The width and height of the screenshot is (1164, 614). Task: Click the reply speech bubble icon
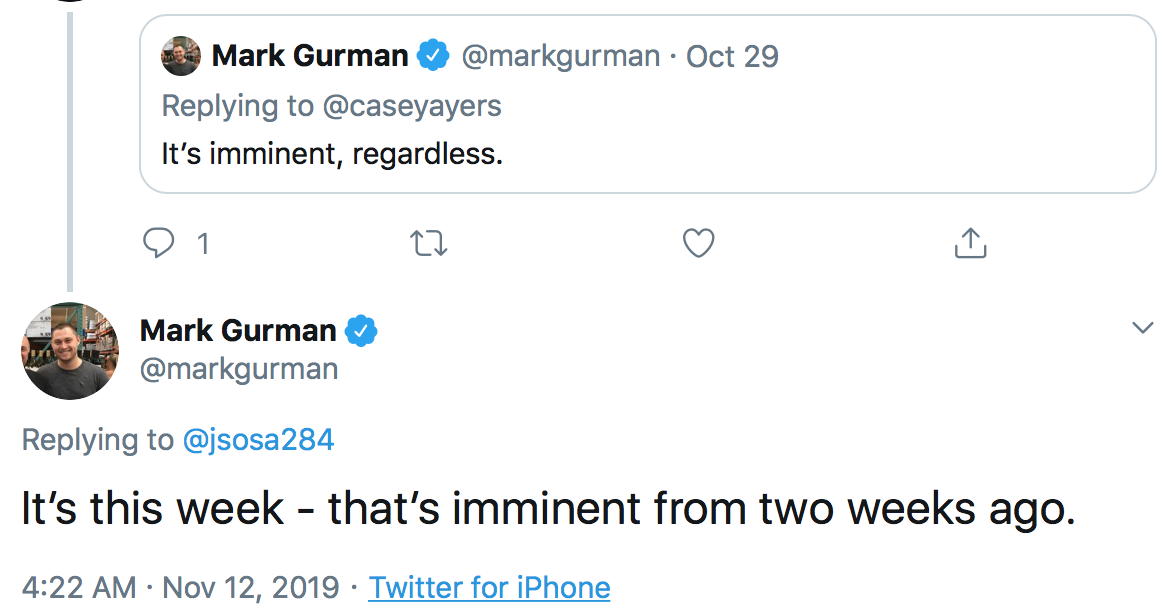click(x=159, y=243)
